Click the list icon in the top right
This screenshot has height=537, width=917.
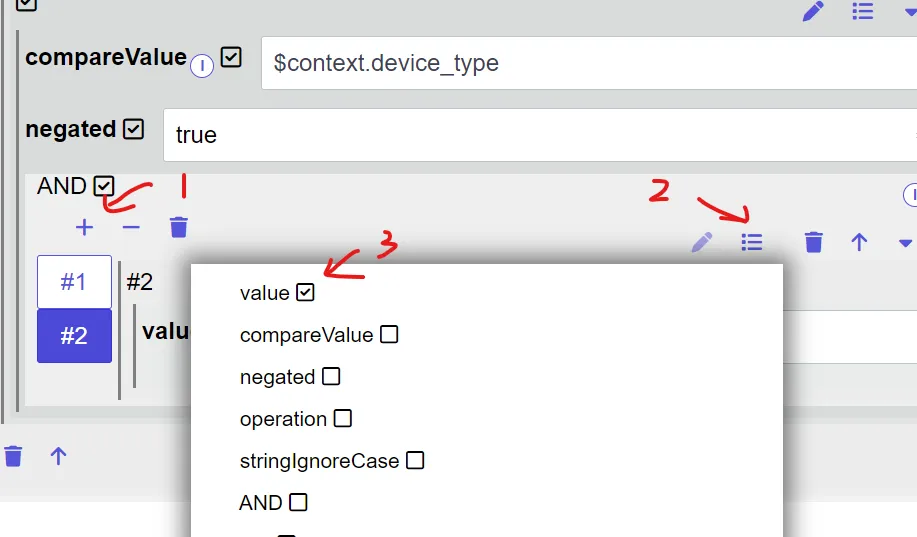coord(863,11)
